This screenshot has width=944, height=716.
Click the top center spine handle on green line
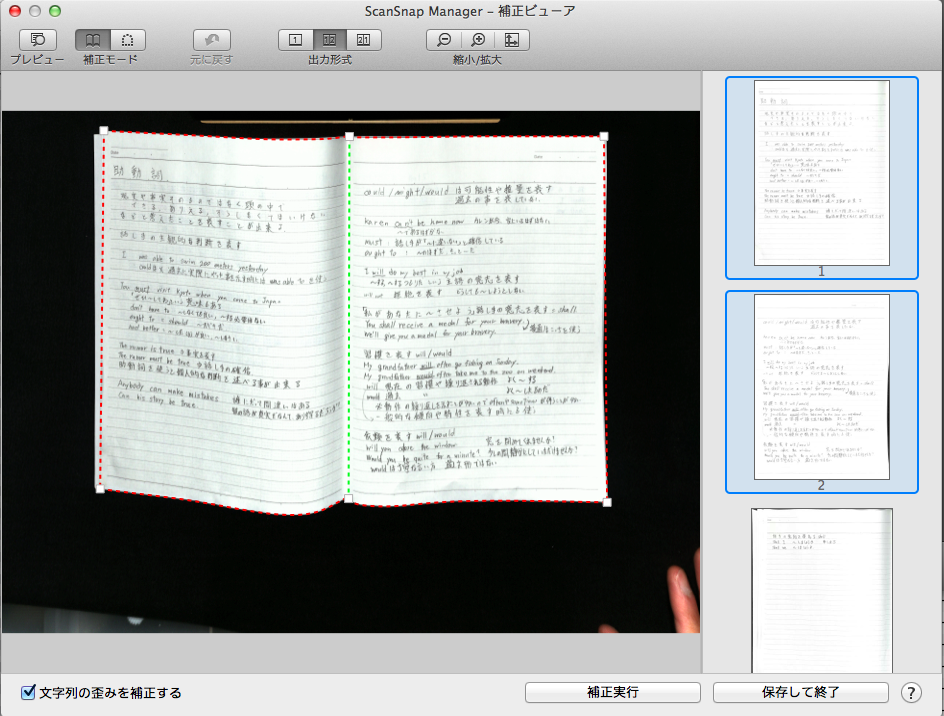click(x=349, y=137)
